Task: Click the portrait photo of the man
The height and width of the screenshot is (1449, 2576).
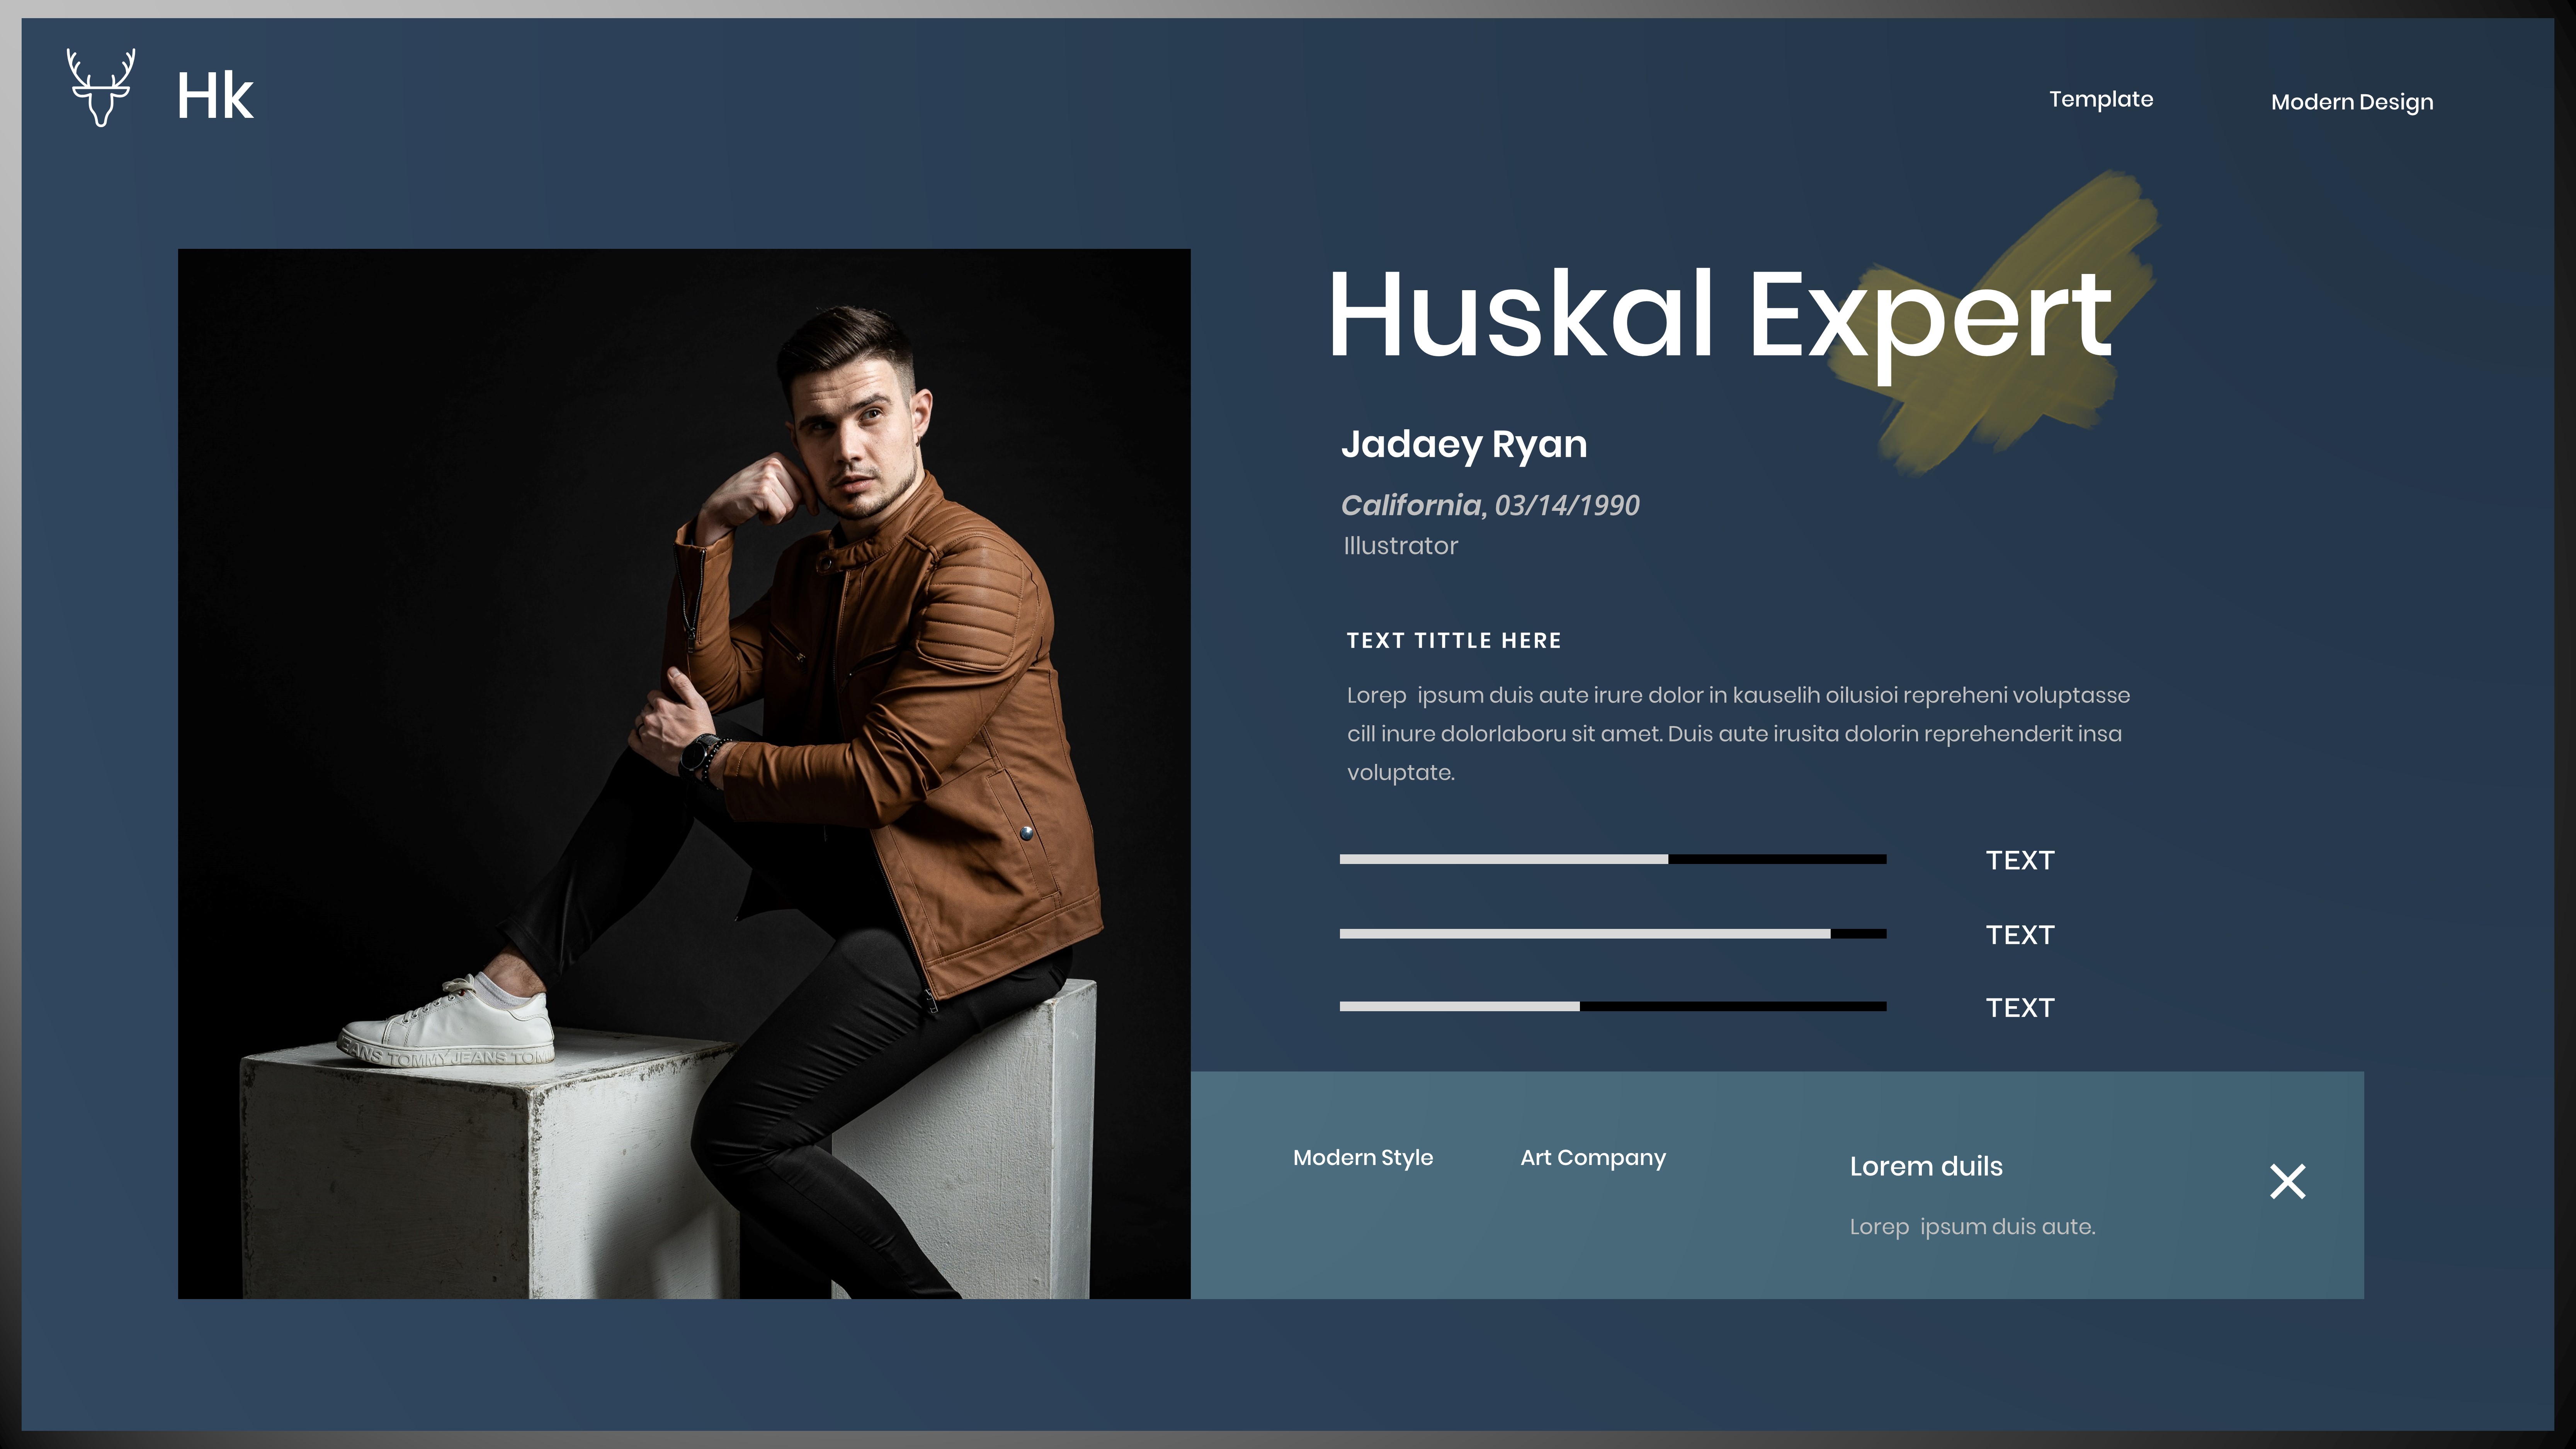Action: coord(684,773)
